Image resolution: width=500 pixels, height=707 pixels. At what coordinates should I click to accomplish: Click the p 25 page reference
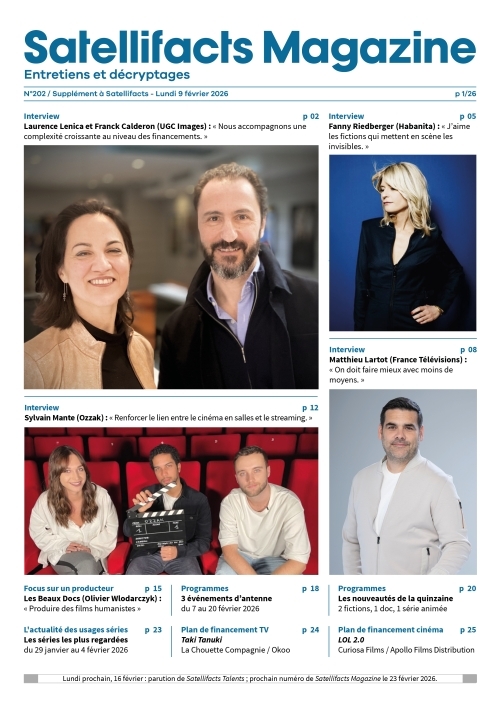468,630
